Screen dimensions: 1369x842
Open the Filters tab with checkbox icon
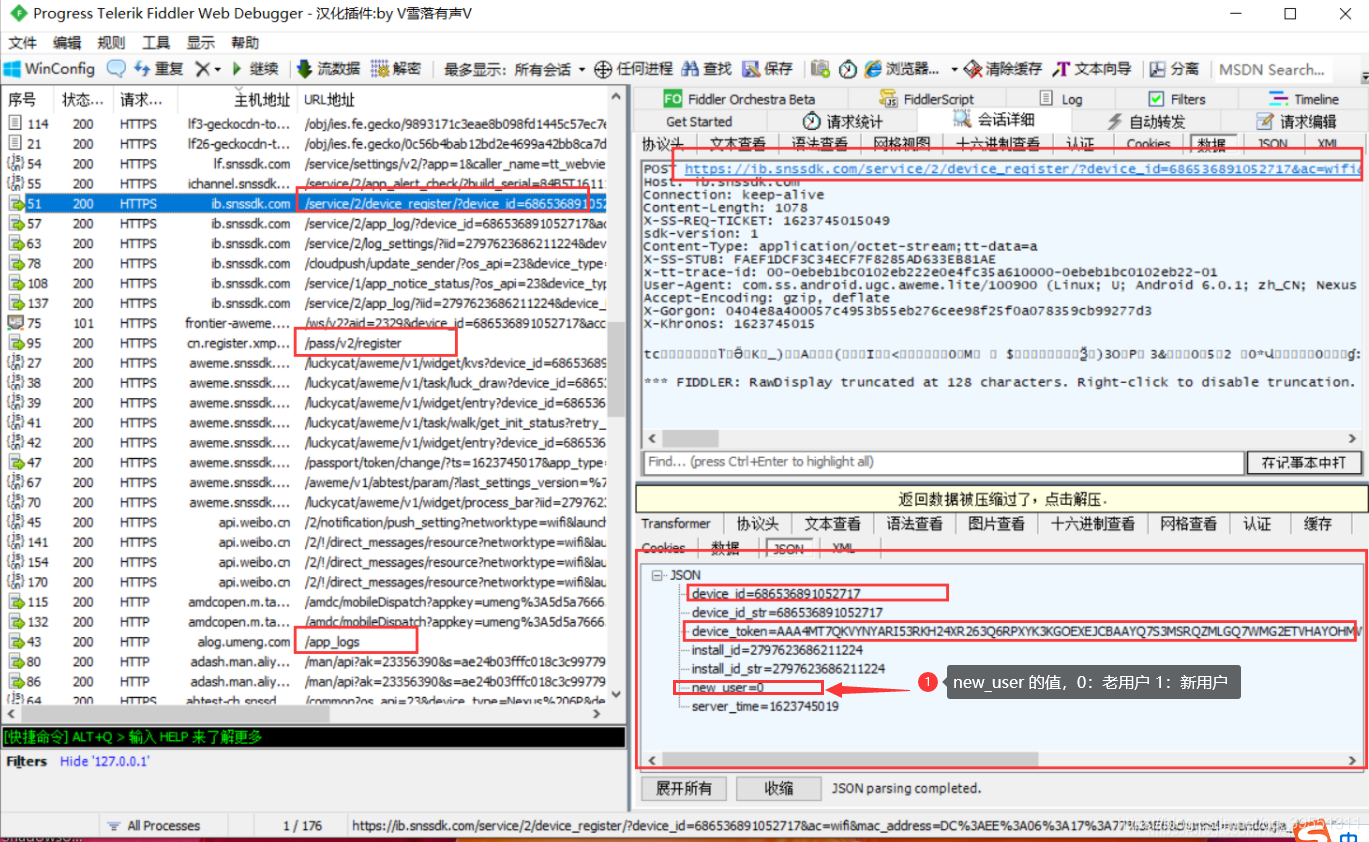tap(1176, 99)
